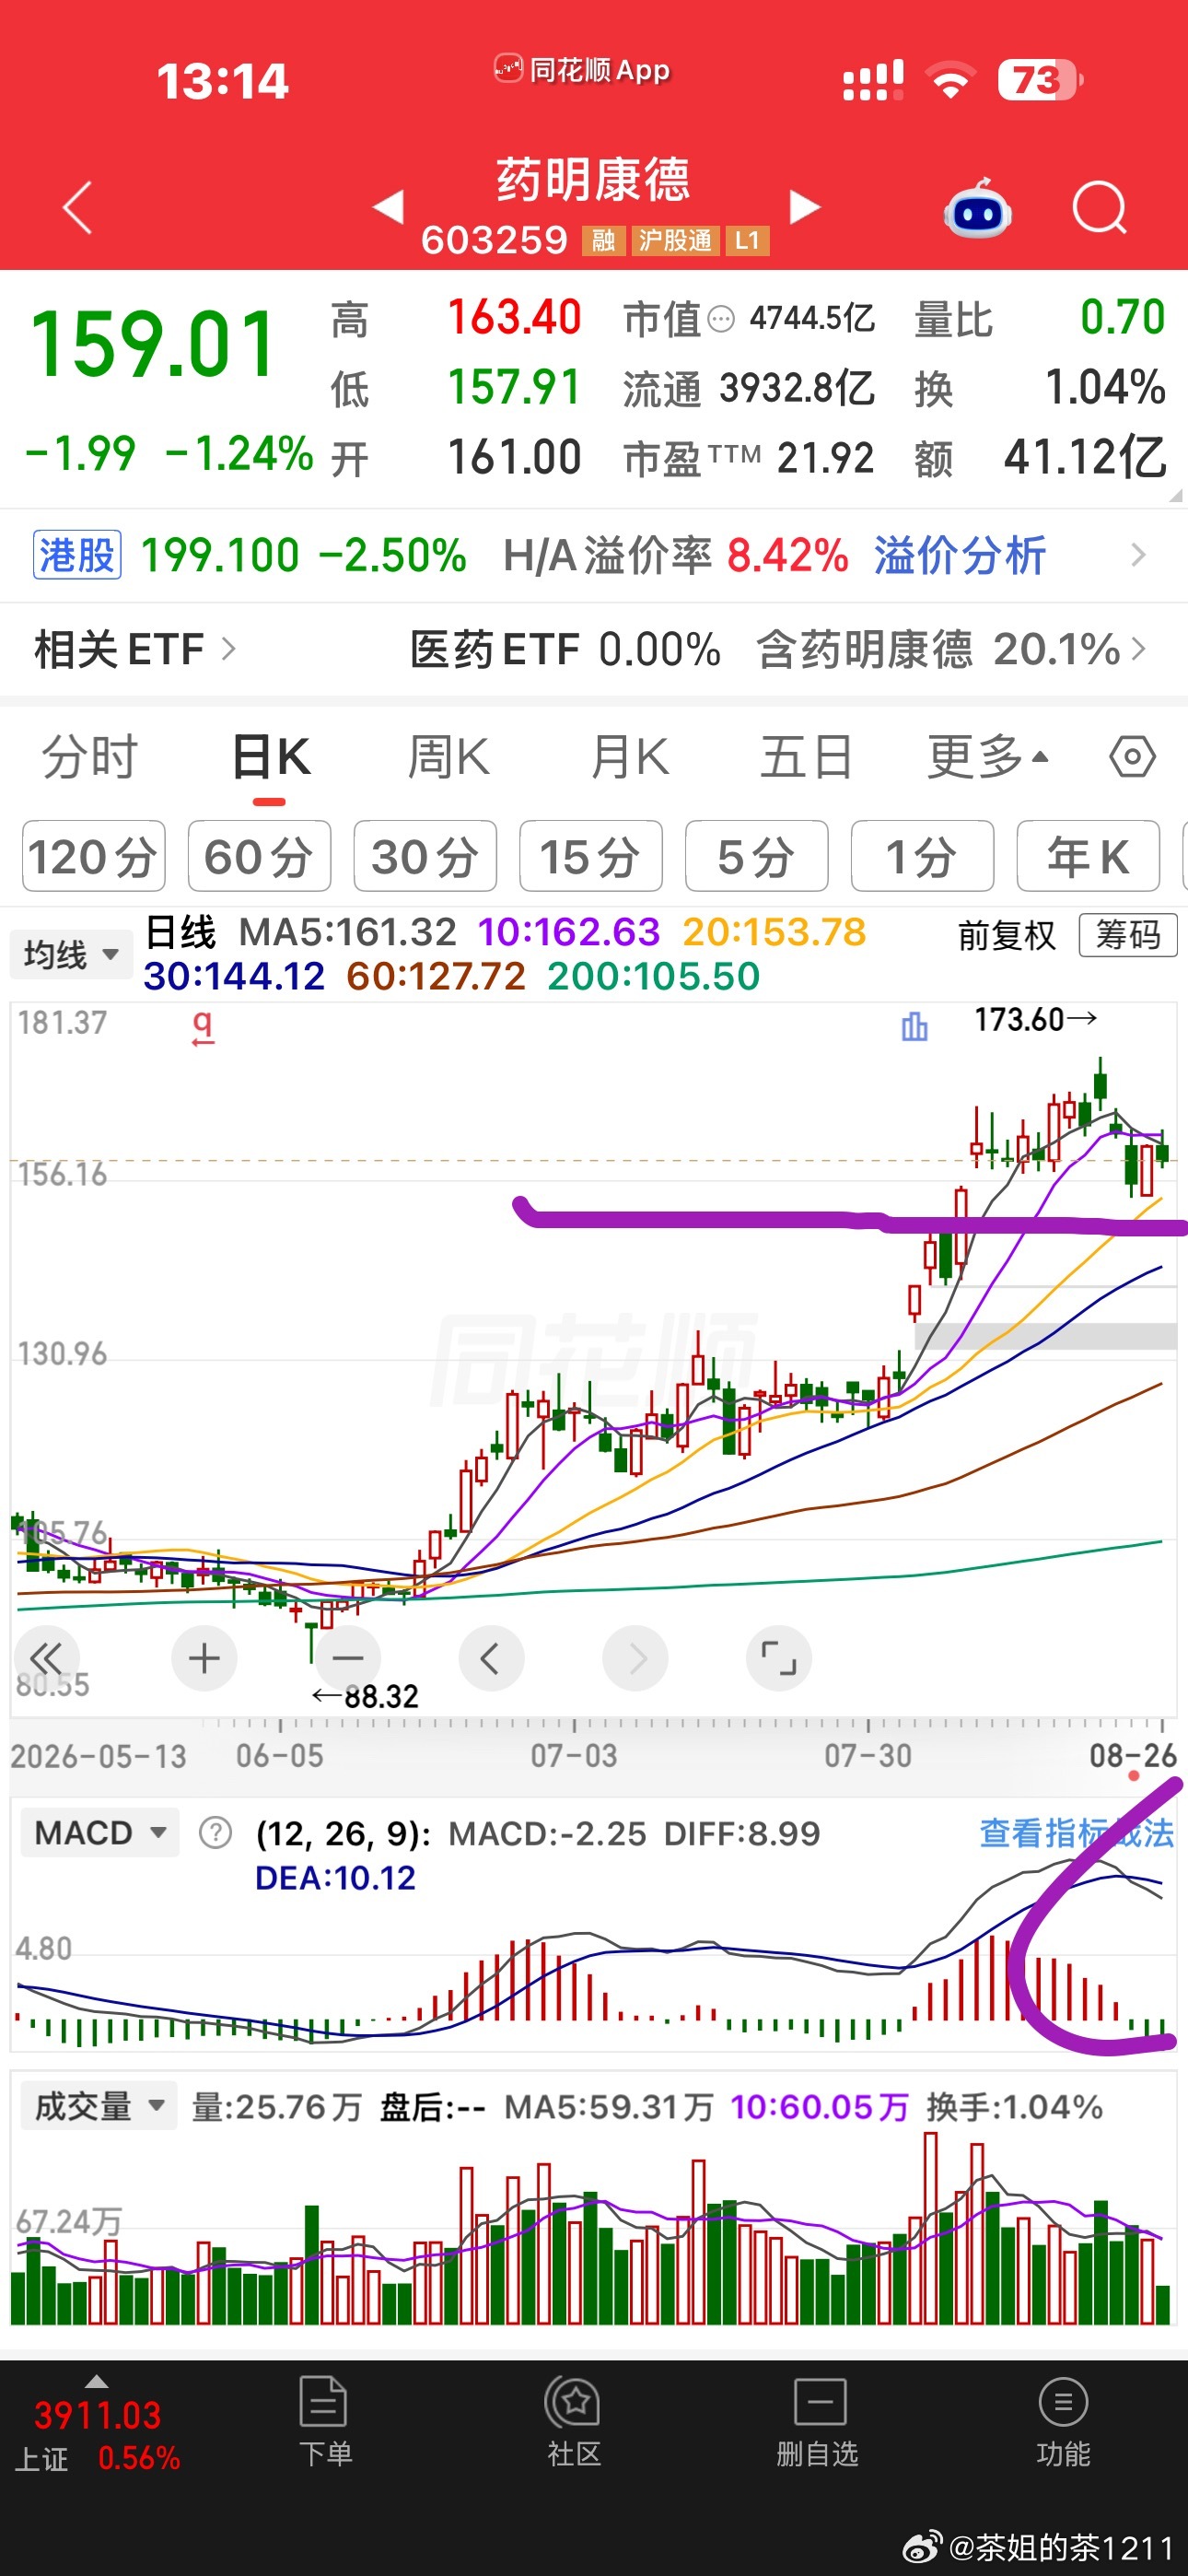Open stock search magnifier
The image size is (1188, 2576).
point(1099,208)
